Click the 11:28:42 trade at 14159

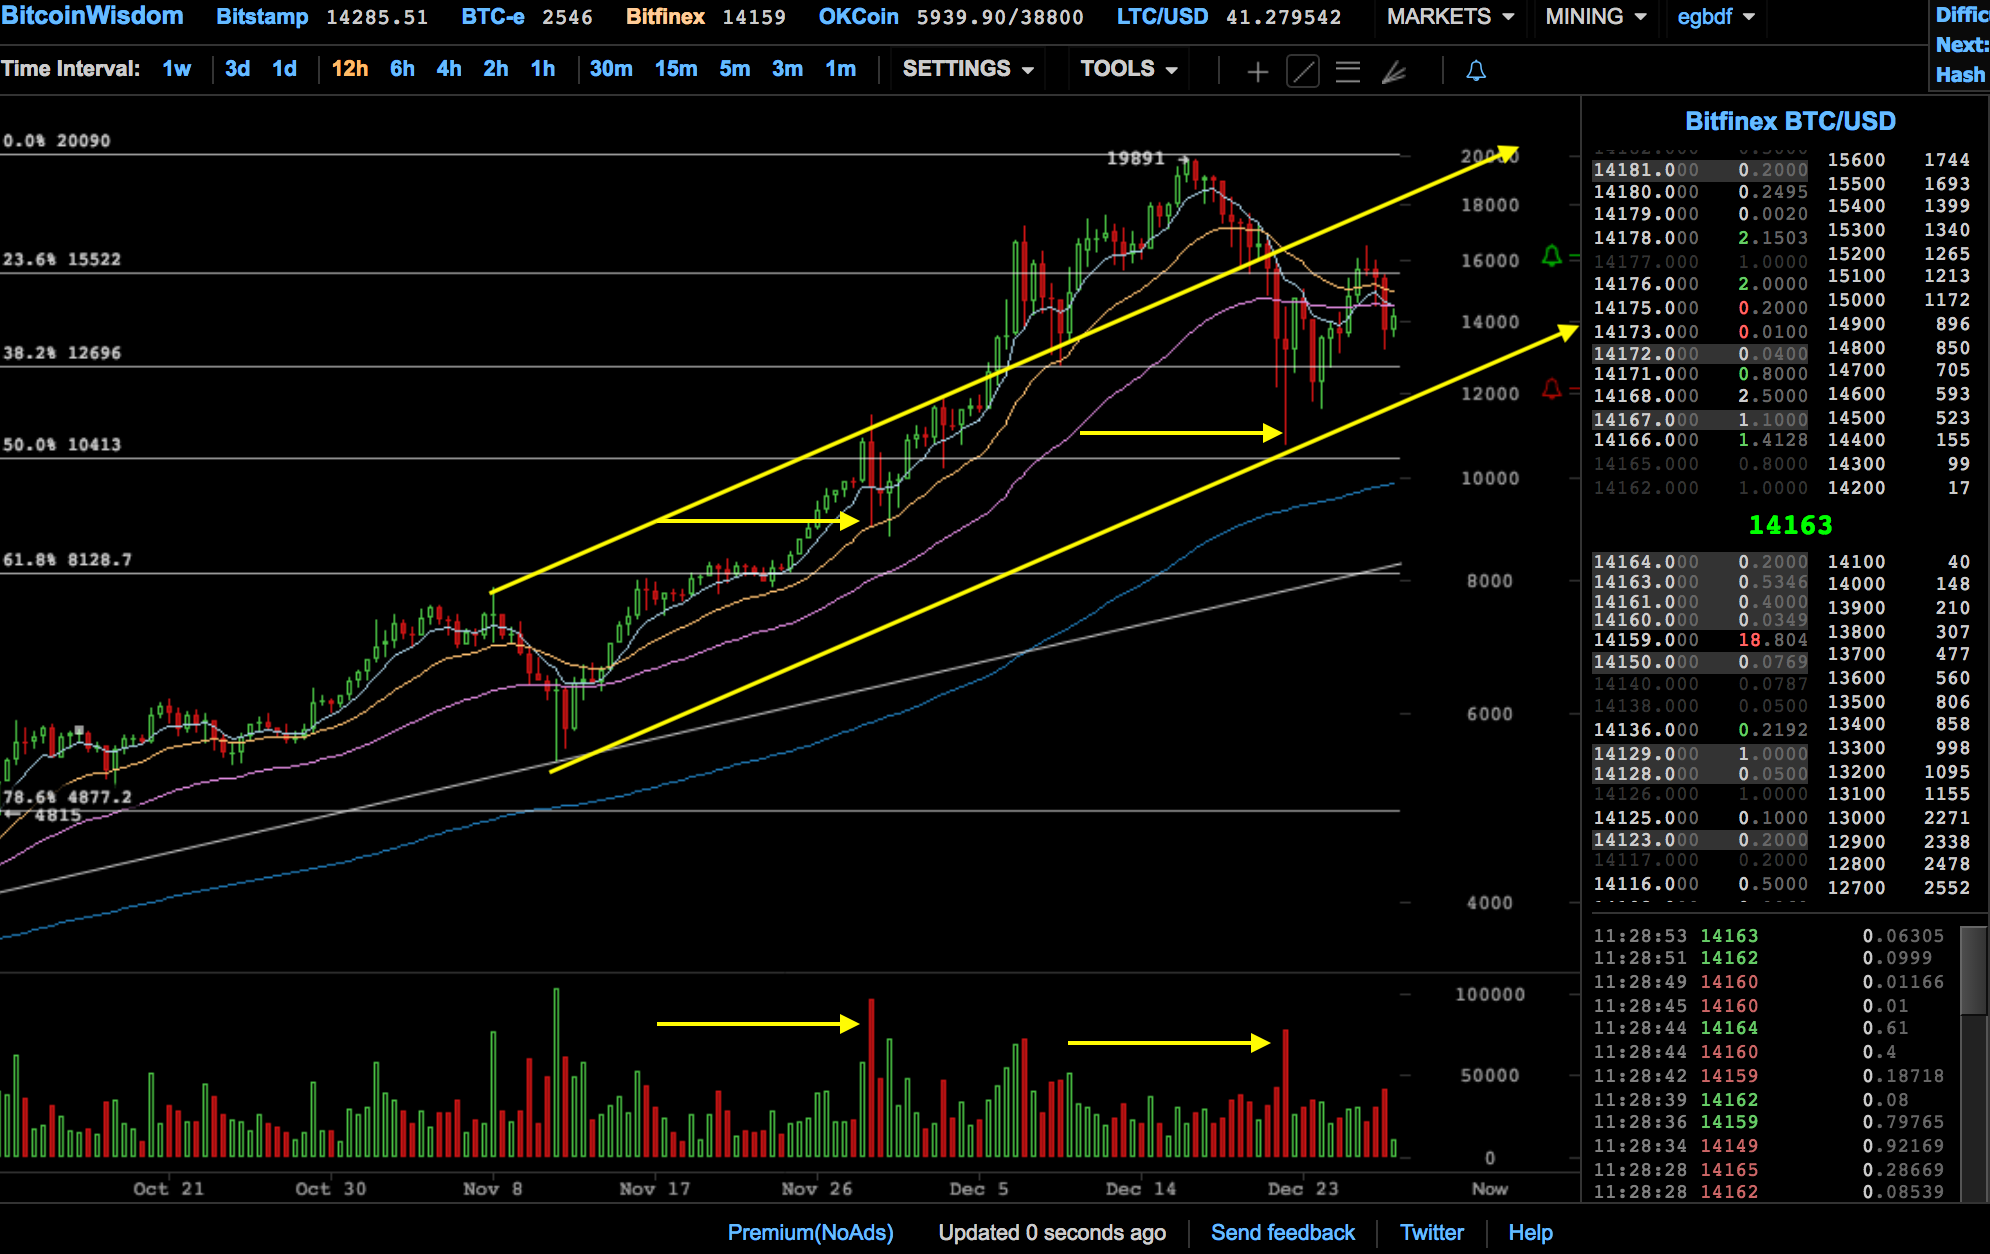click(x=1769, y=1076)
